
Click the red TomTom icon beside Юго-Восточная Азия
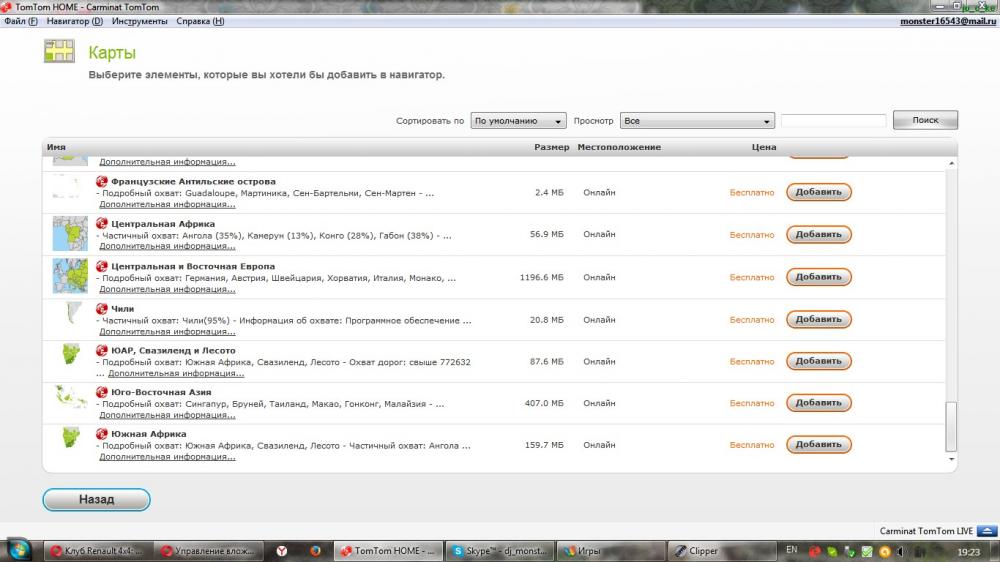coord(101,392)
